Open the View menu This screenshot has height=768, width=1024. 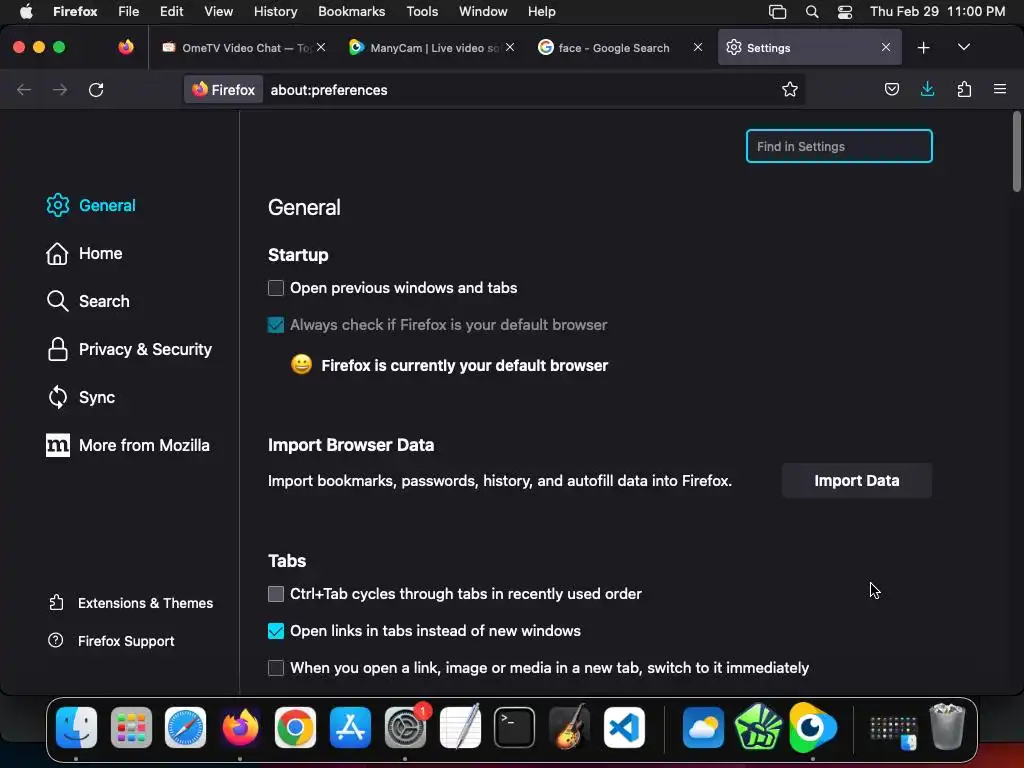(x=218, y=11)
